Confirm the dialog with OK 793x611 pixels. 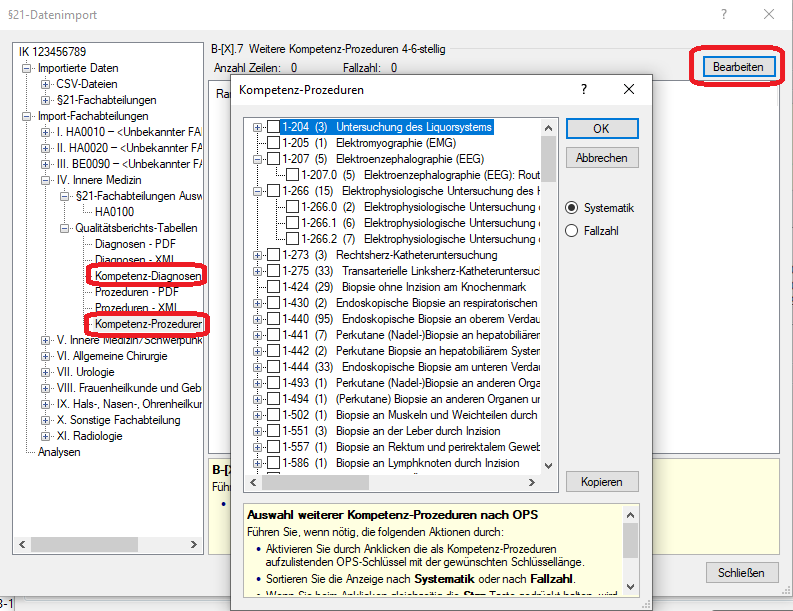click(602, 128)
